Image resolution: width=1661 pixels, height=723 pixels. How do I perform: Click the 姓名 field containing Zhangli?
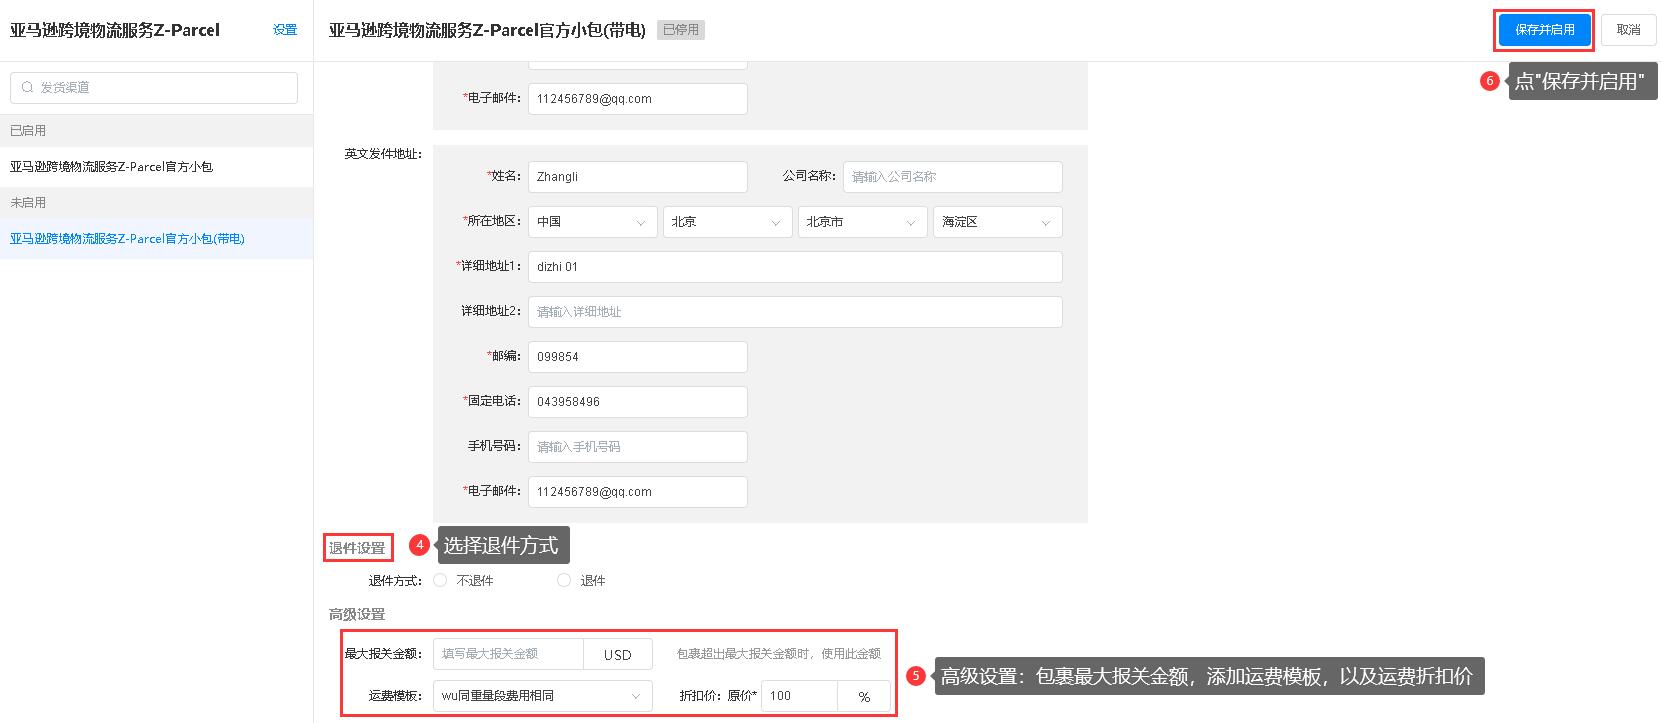click(638, 177)
